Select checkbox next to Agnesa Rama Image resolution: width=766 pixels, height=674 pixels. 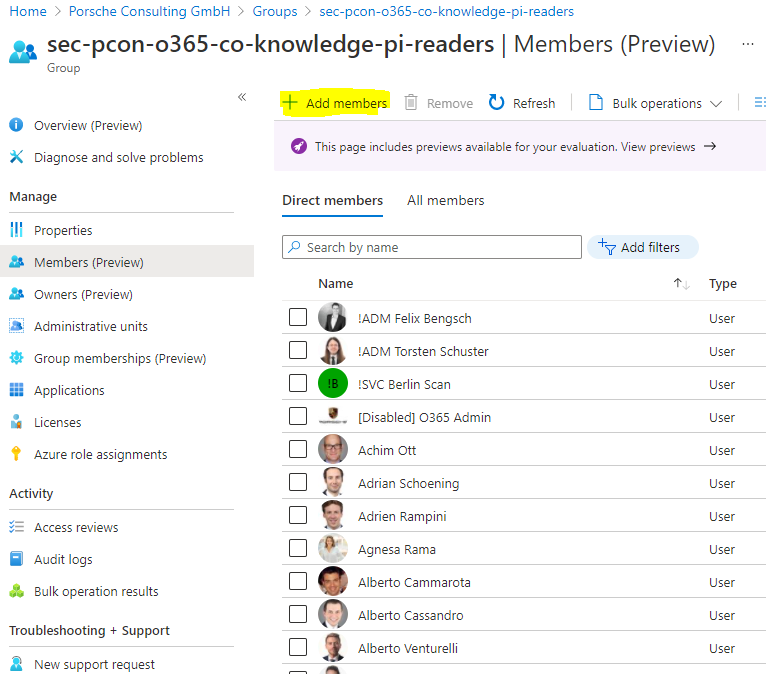pyautogui.click(x=298, y=548)
